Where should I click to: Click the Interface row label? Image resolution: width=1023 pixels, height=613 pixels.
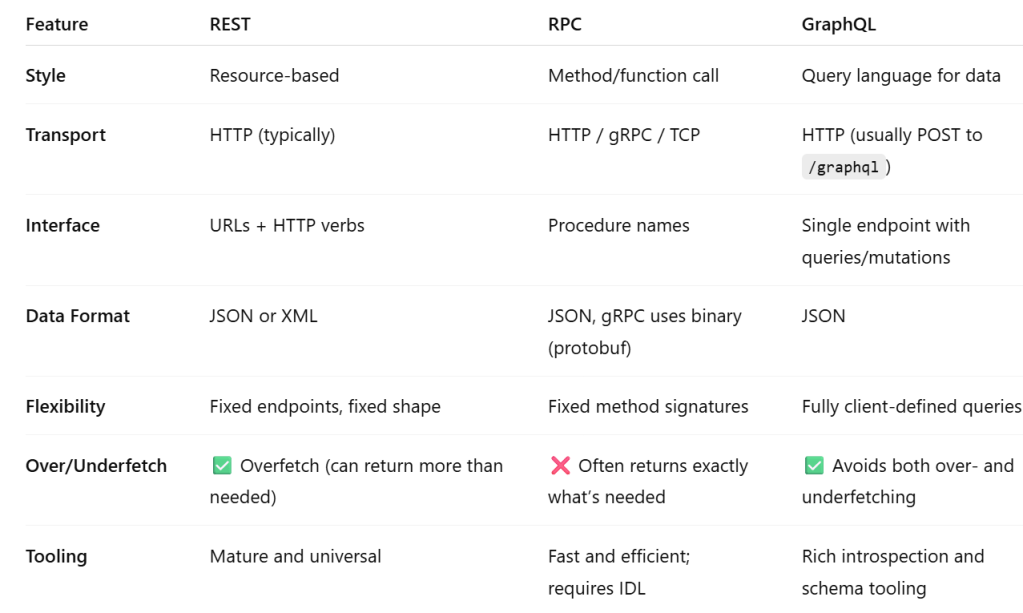tap(62, 226)
